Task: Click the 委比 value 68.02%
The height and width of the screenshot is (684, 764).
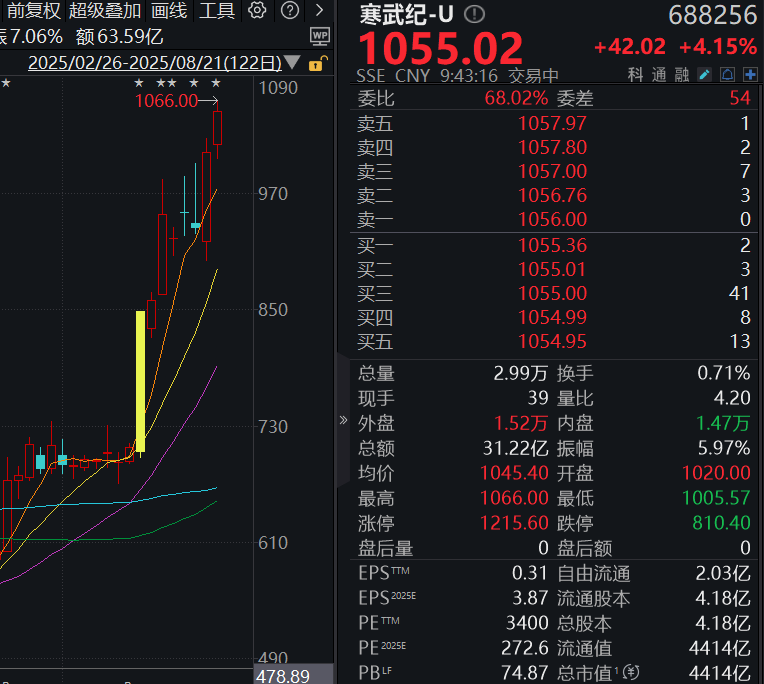Action: (516, 98)
